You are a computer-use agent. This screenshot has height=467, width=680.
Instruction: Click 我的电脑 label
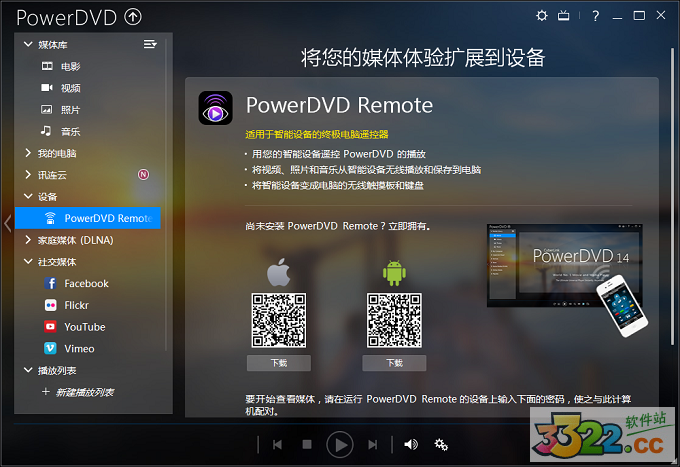(x=57, y=153)
